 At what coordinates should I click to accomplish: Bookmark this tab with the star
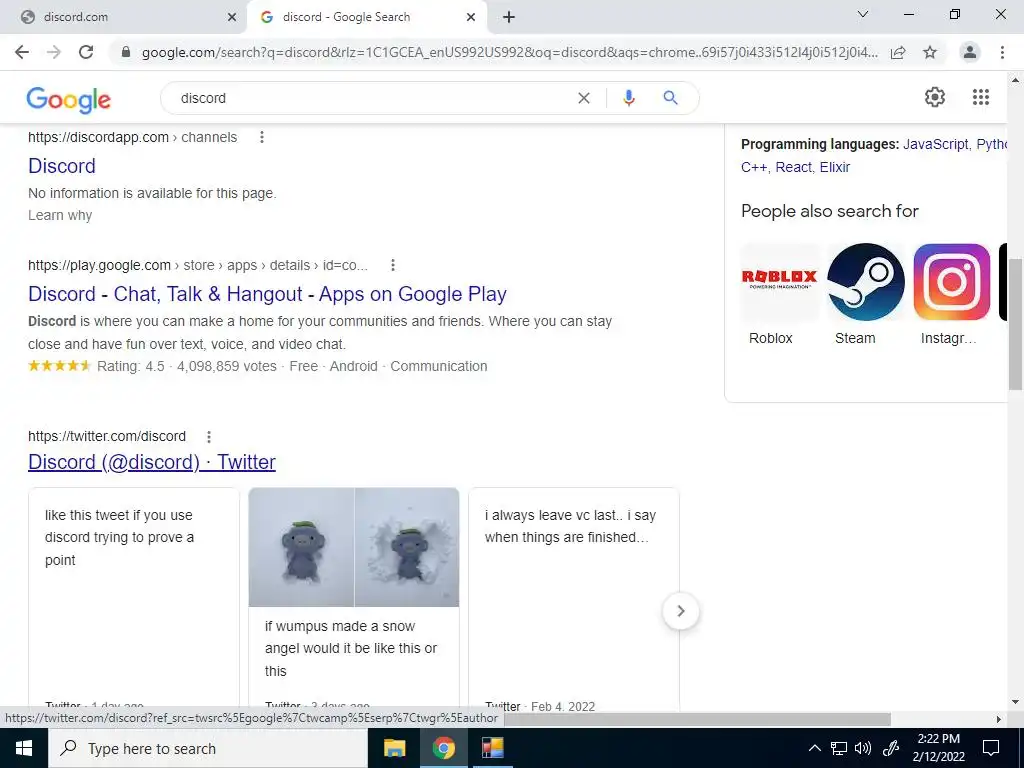point(930,52)
